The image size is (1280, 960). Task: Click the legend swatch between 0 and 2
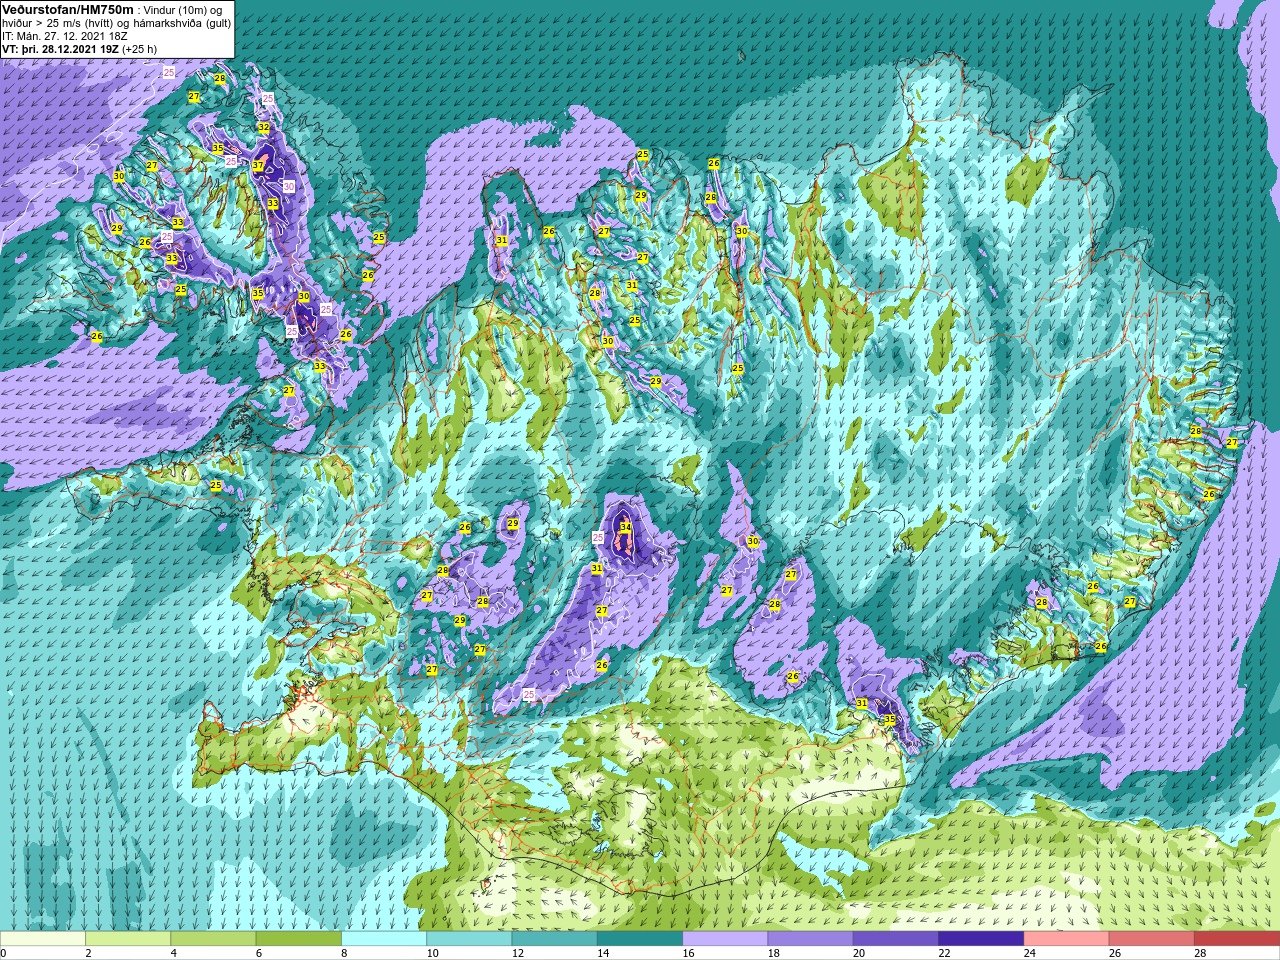43,939
